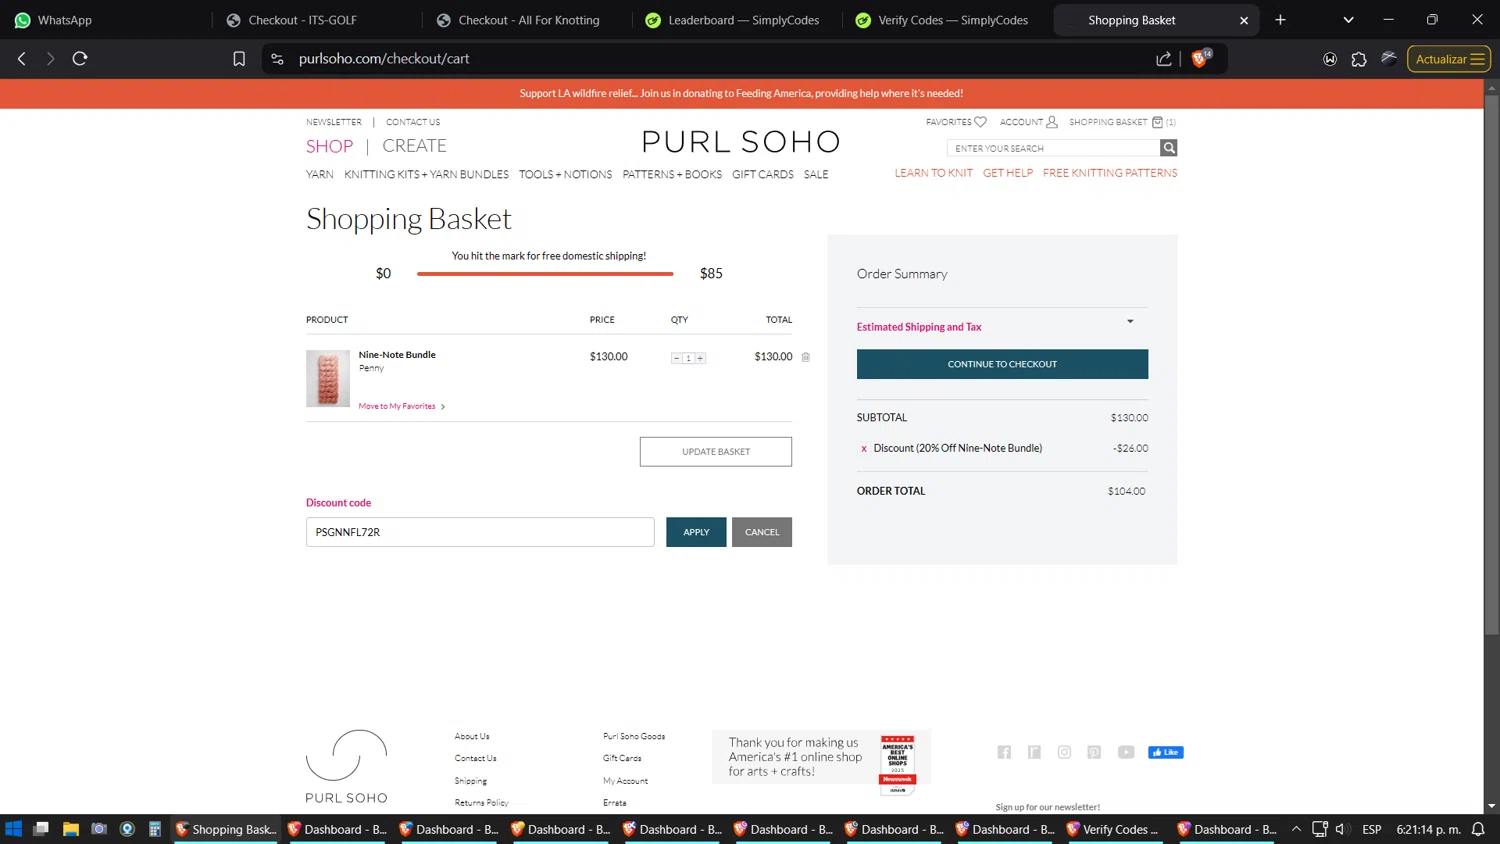Click the Facebook Like button

pos(1165,752)
